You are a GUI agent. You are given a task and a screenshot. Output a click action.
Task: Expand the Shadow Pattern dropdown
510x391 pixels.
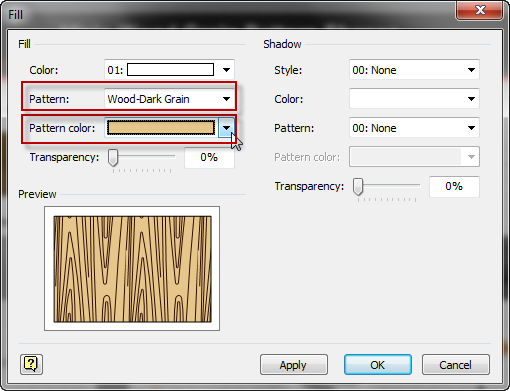(x=414, y=128)
